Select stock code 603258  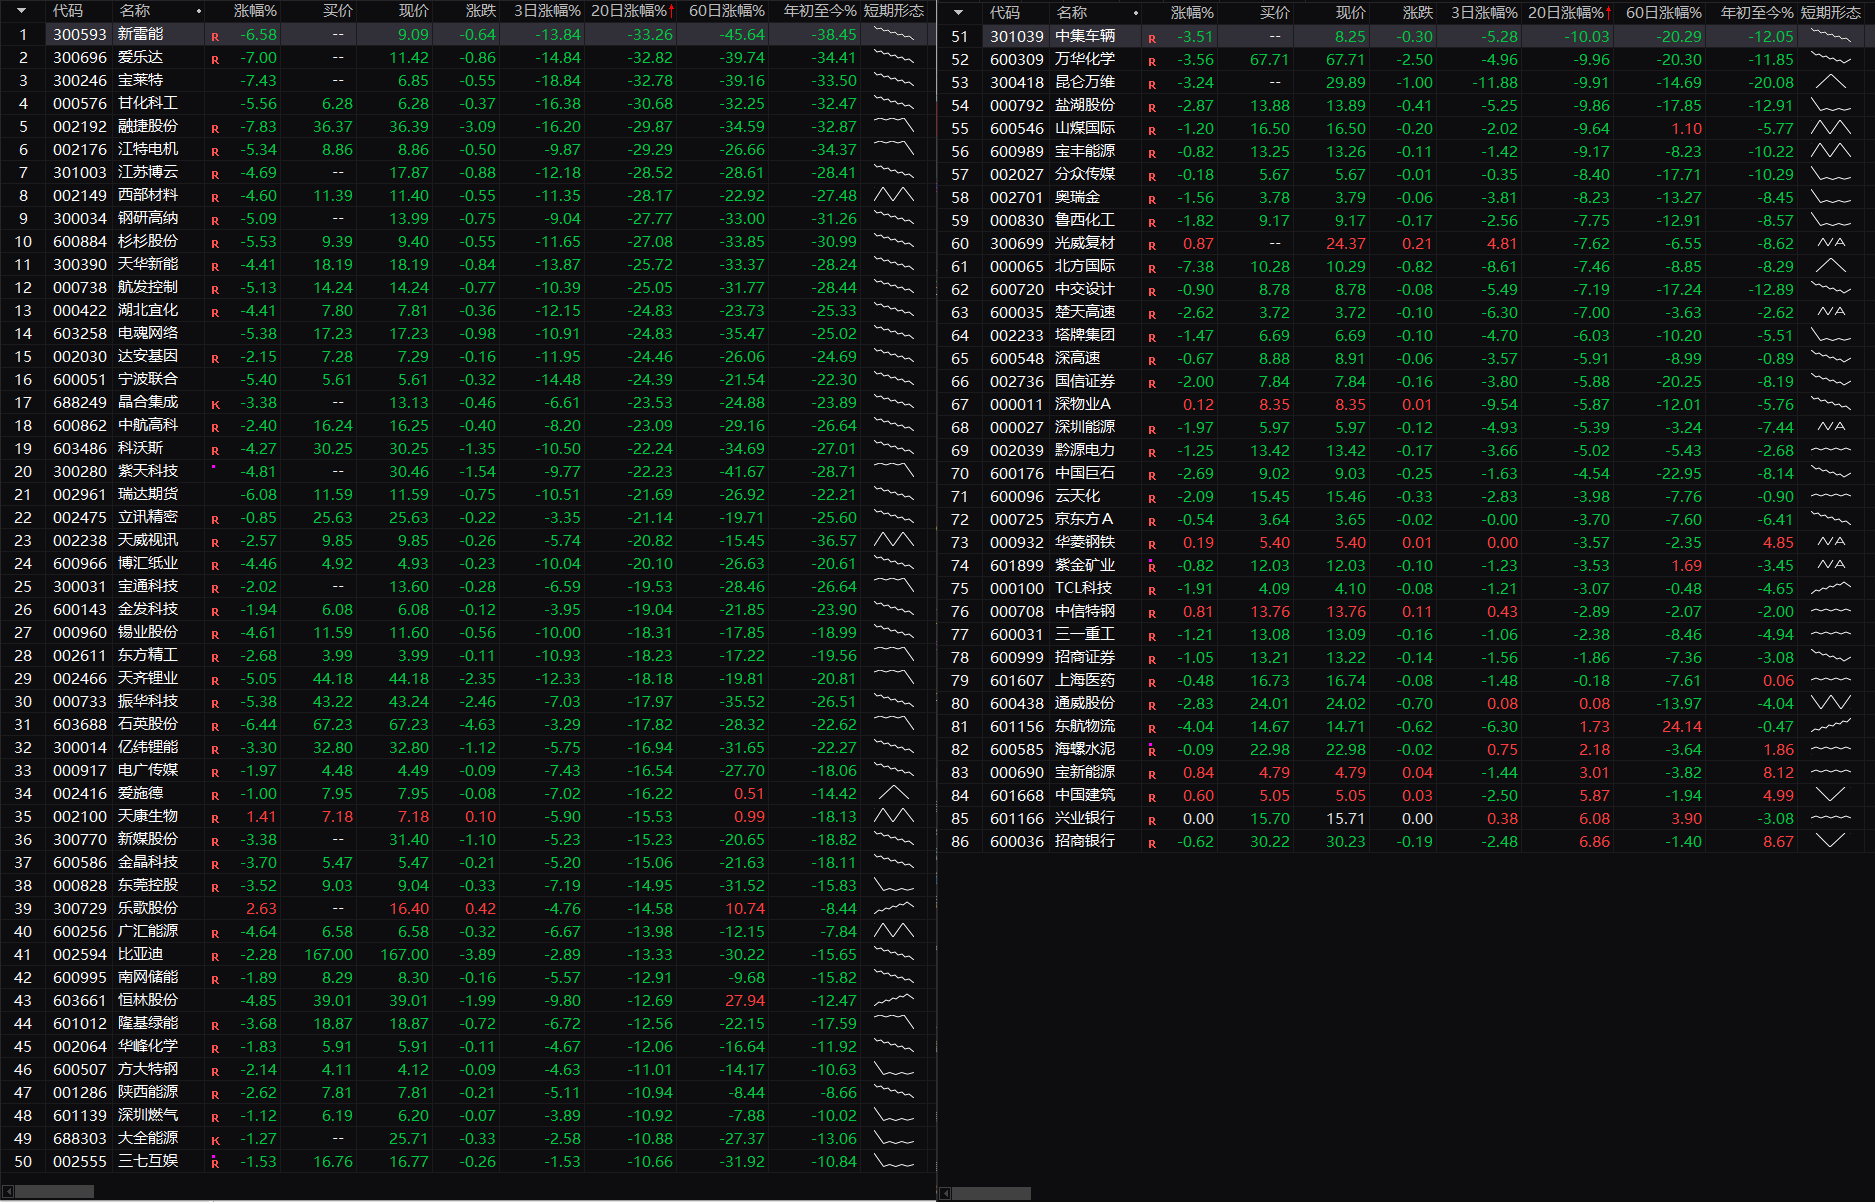point(80,333)
